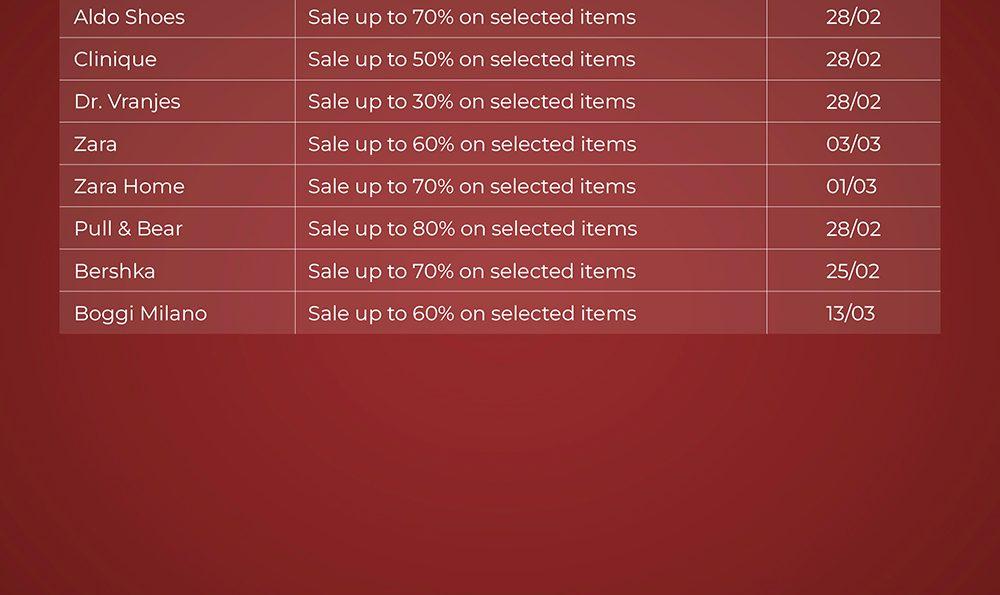Click the 25/02 date for Bershka
This screenshot has height=595, width=1000.
853,271
